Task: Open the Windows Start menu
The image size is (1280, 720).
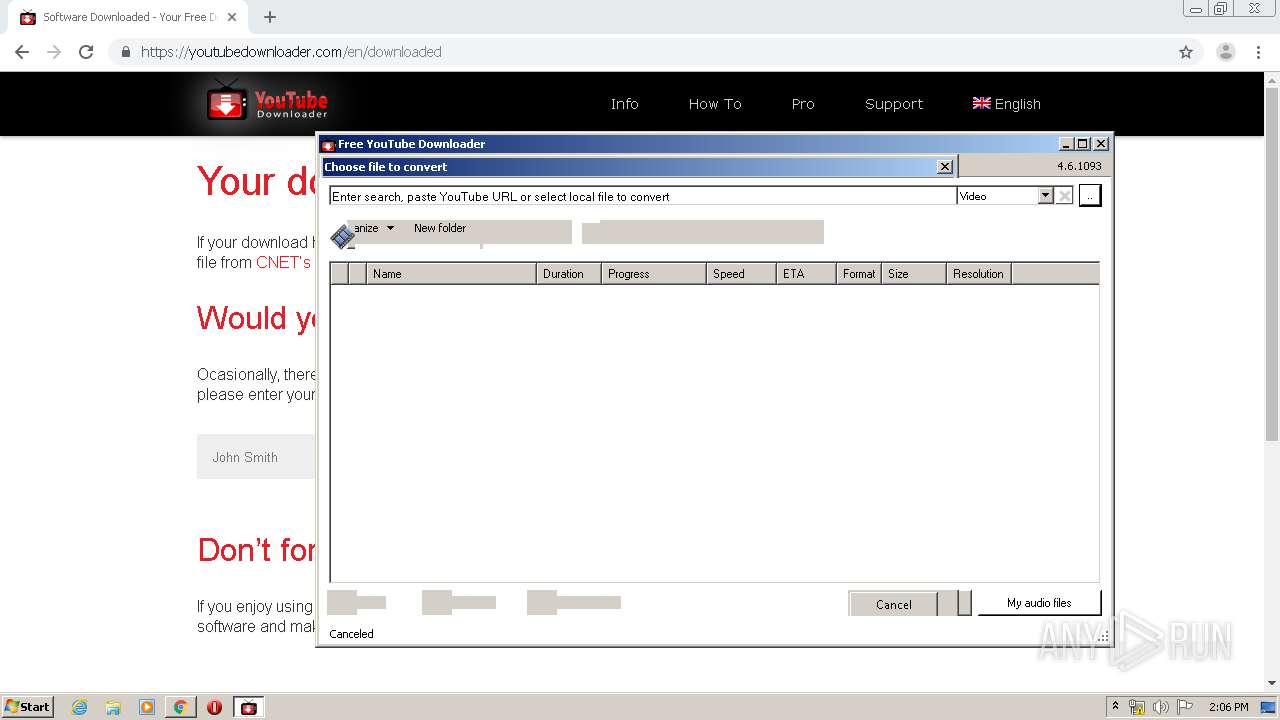Action: point(28,706)
